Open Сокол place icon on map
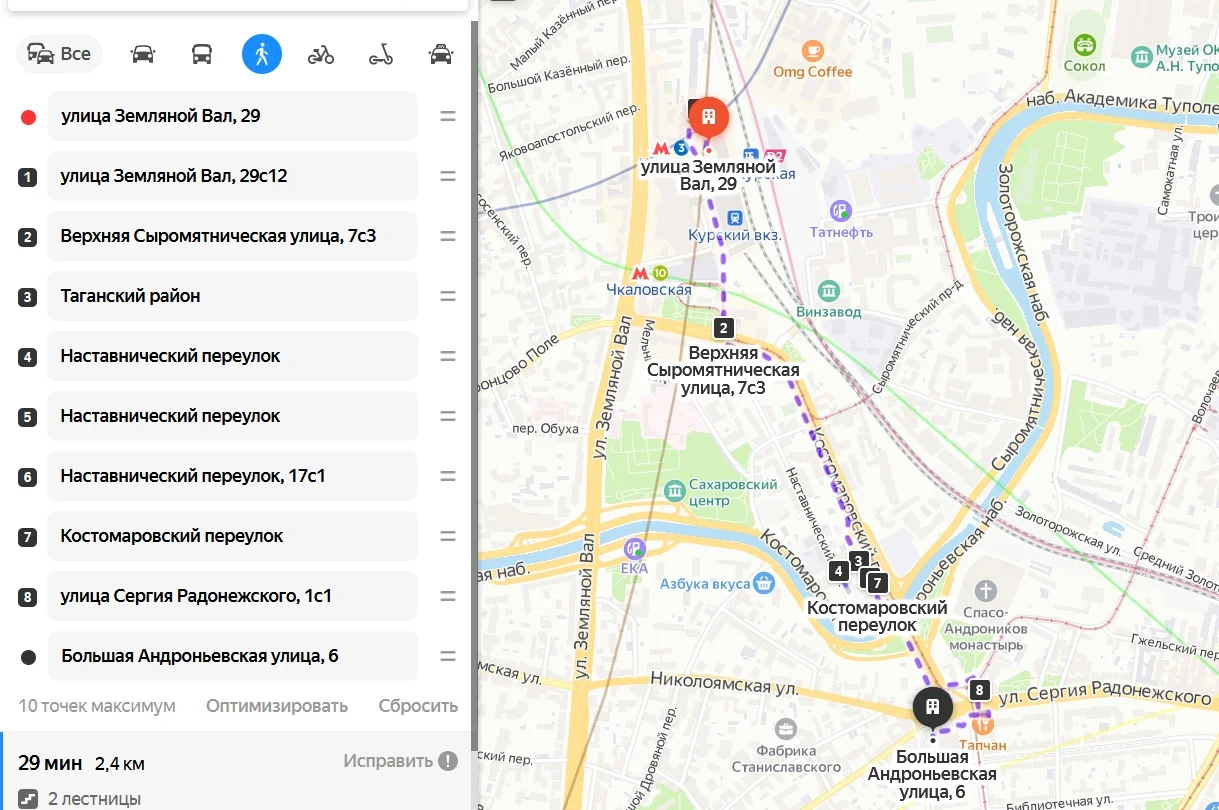Screen dimensions: 1219x810 (1084, 45)
